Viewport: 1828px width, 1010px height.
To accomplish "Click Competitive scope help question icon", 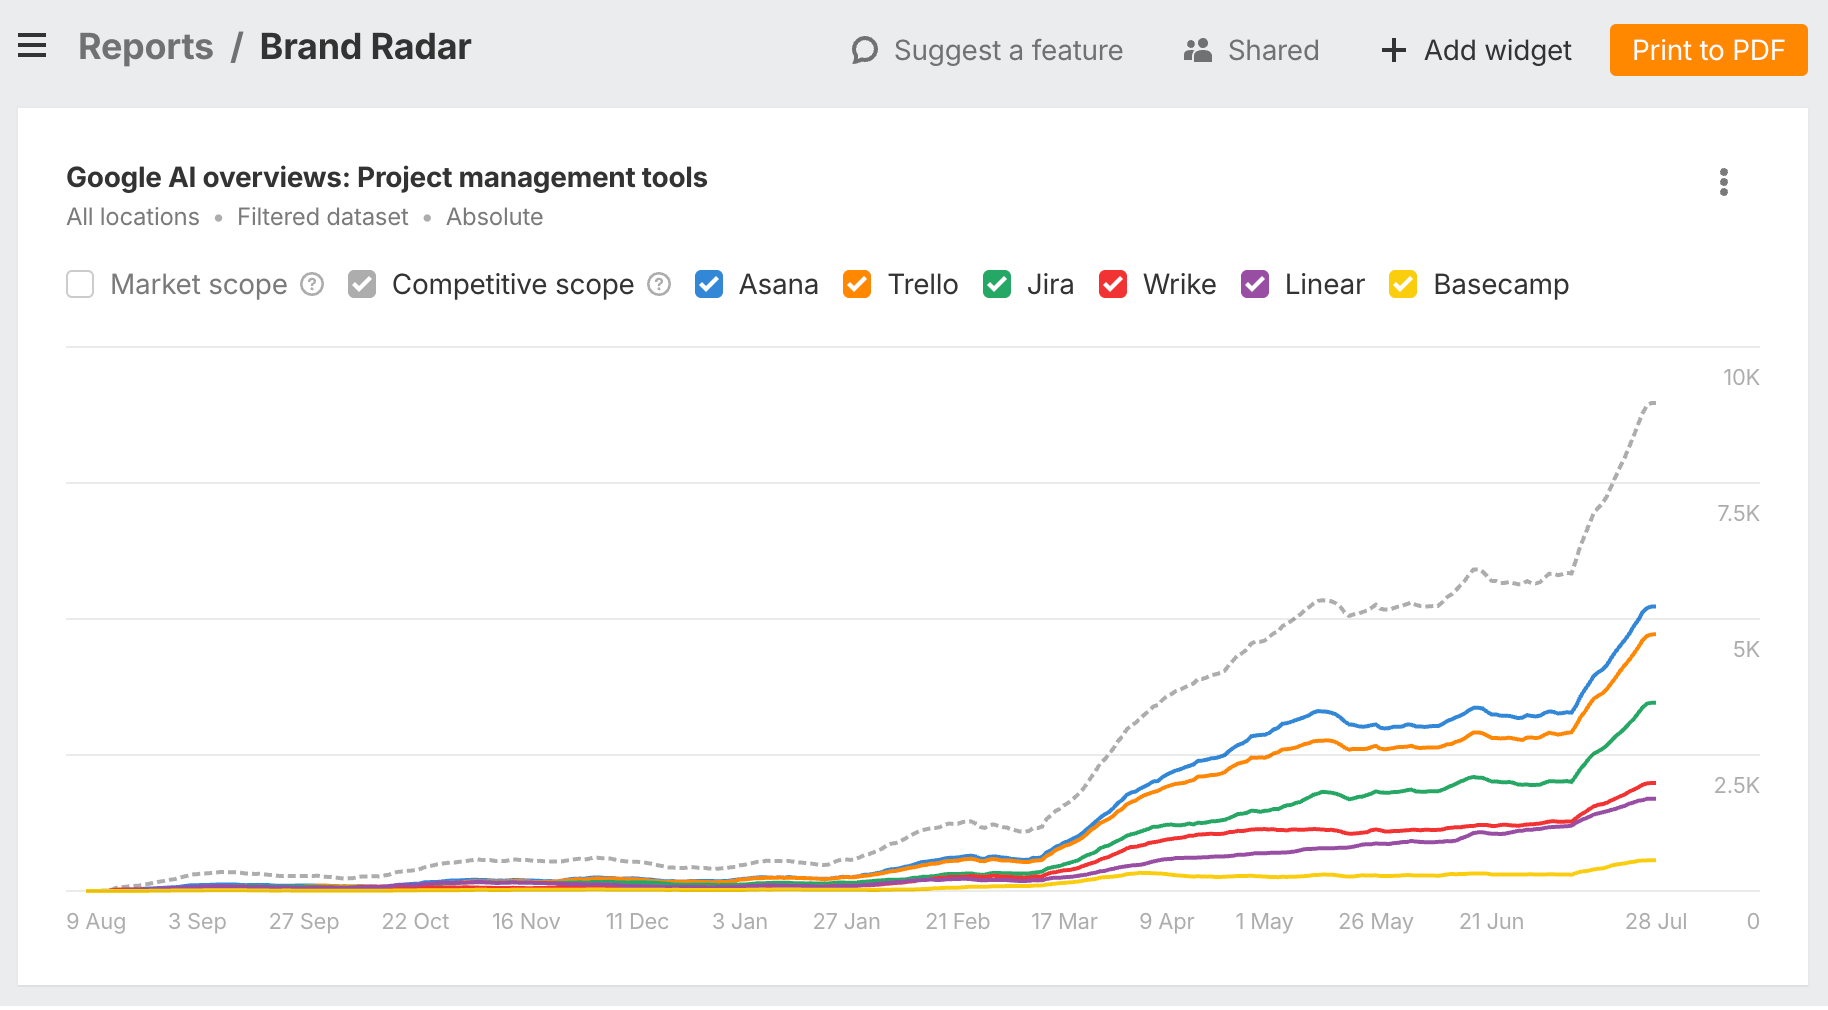I will (659, 285).
